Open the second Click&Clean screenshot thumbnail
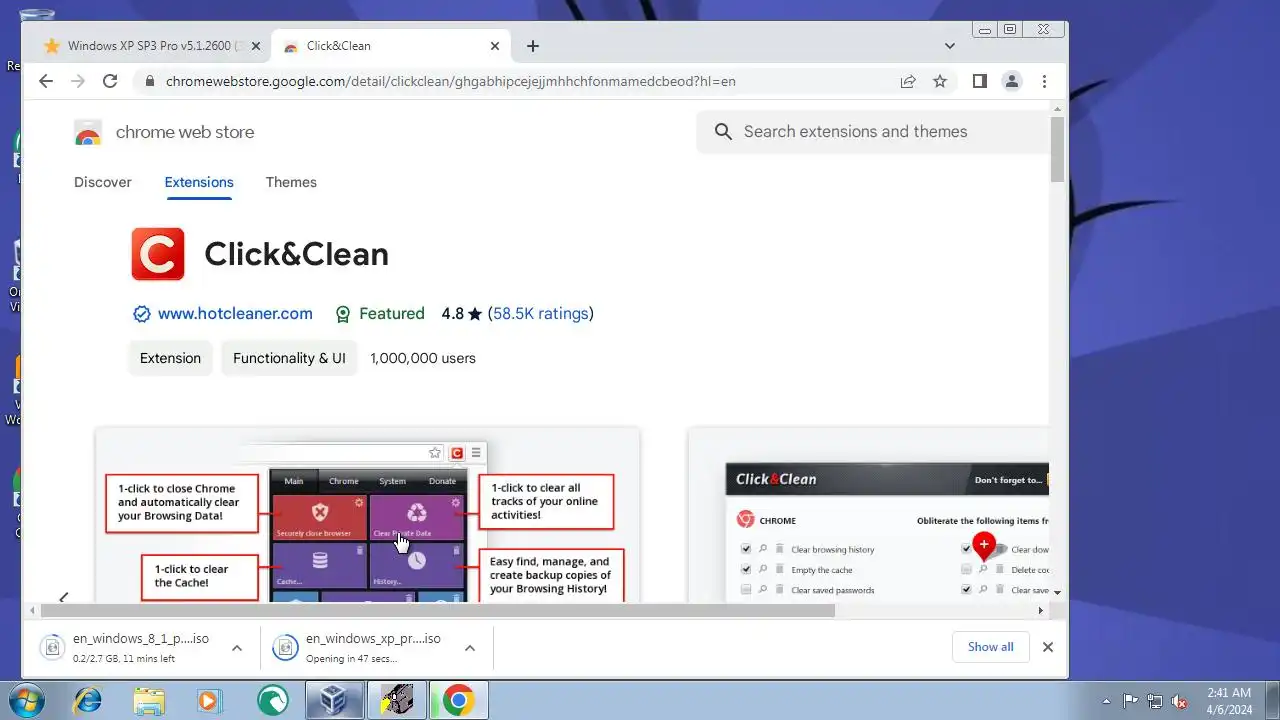Viewport: 1280px width, 720px height. tap(868, 514)
